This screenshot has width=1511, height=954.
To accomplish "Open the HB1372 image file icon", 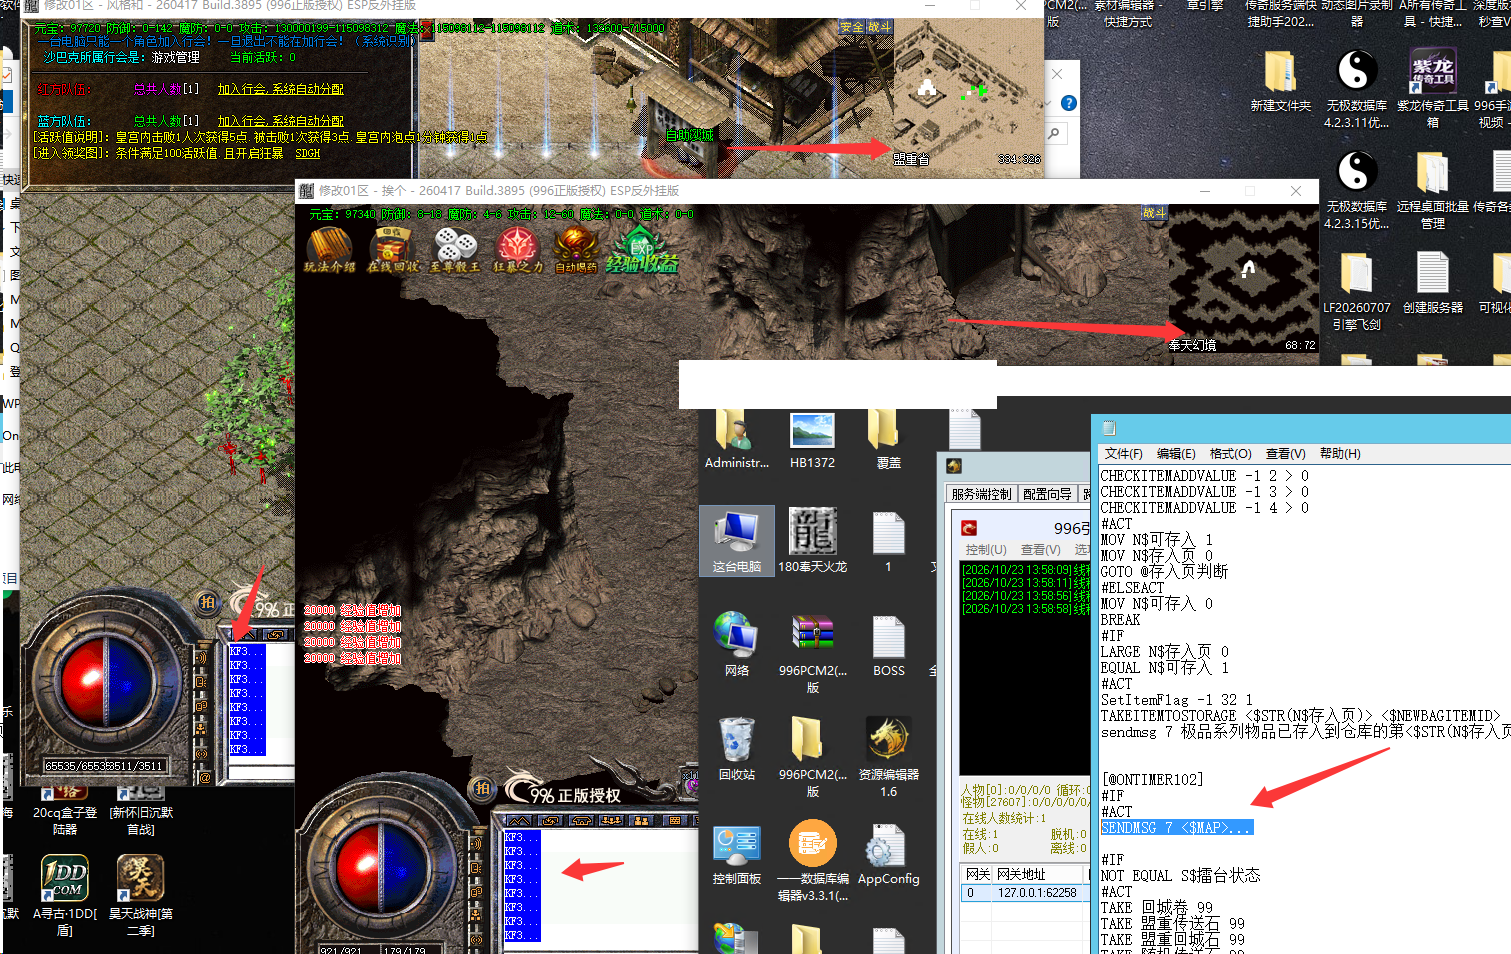I will point(813,441).
